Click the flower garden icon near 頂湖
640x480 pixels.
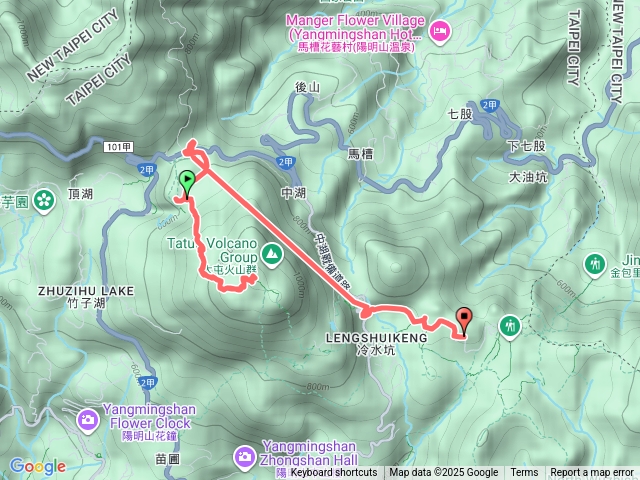point(44,202)
